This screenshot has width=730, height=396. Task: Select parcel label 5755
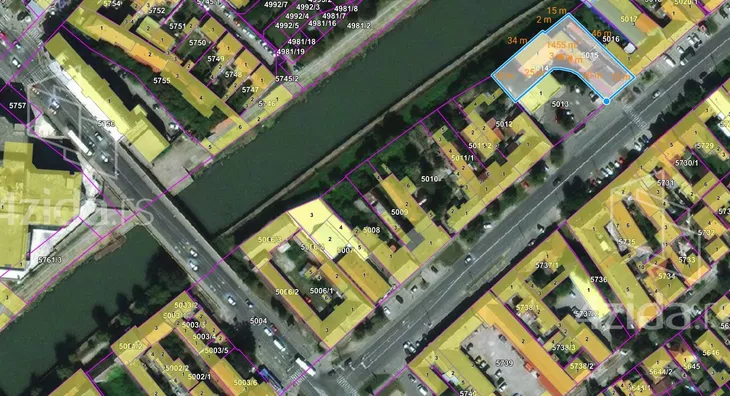(x=162, y=81)
